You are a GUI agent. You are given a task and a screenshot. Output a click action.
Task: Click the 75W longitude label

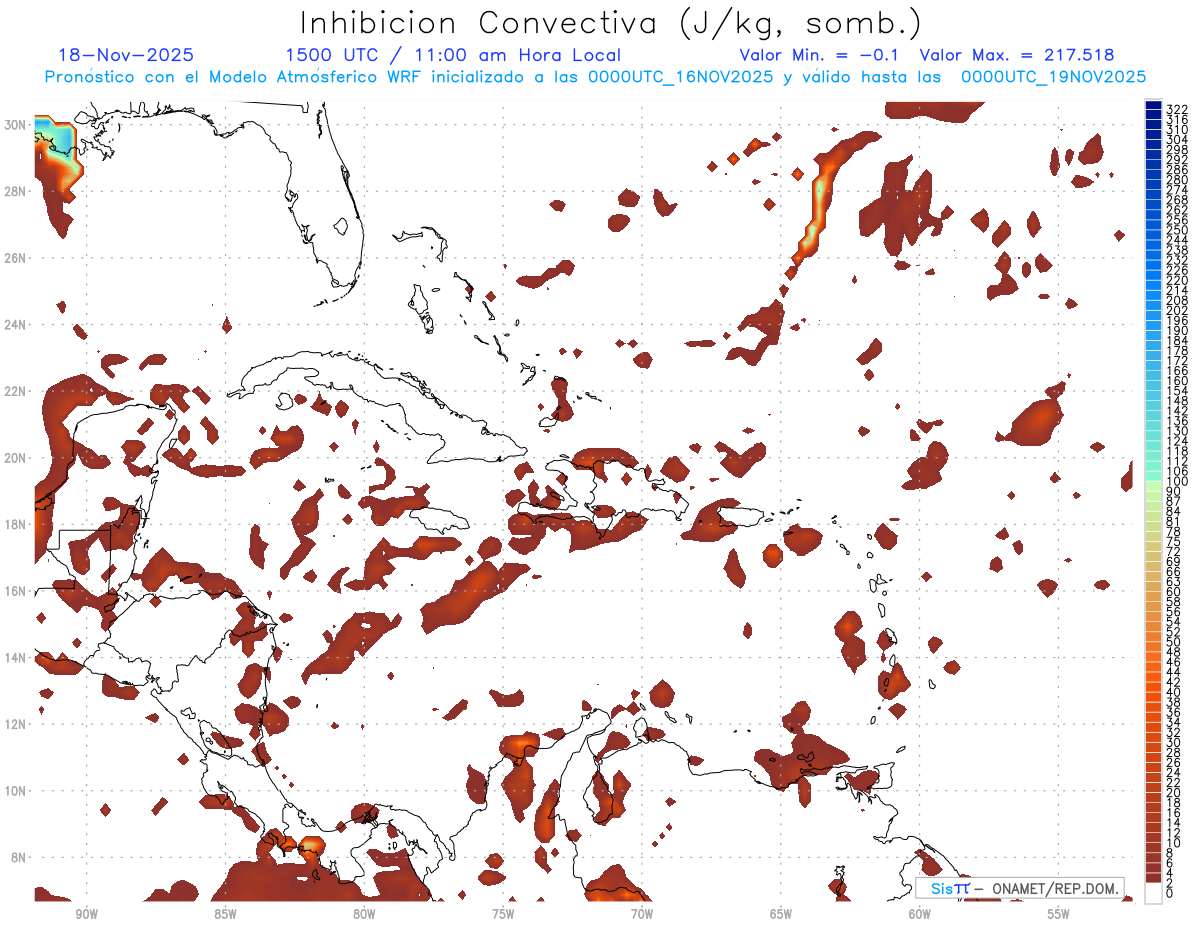pos(503,914)
